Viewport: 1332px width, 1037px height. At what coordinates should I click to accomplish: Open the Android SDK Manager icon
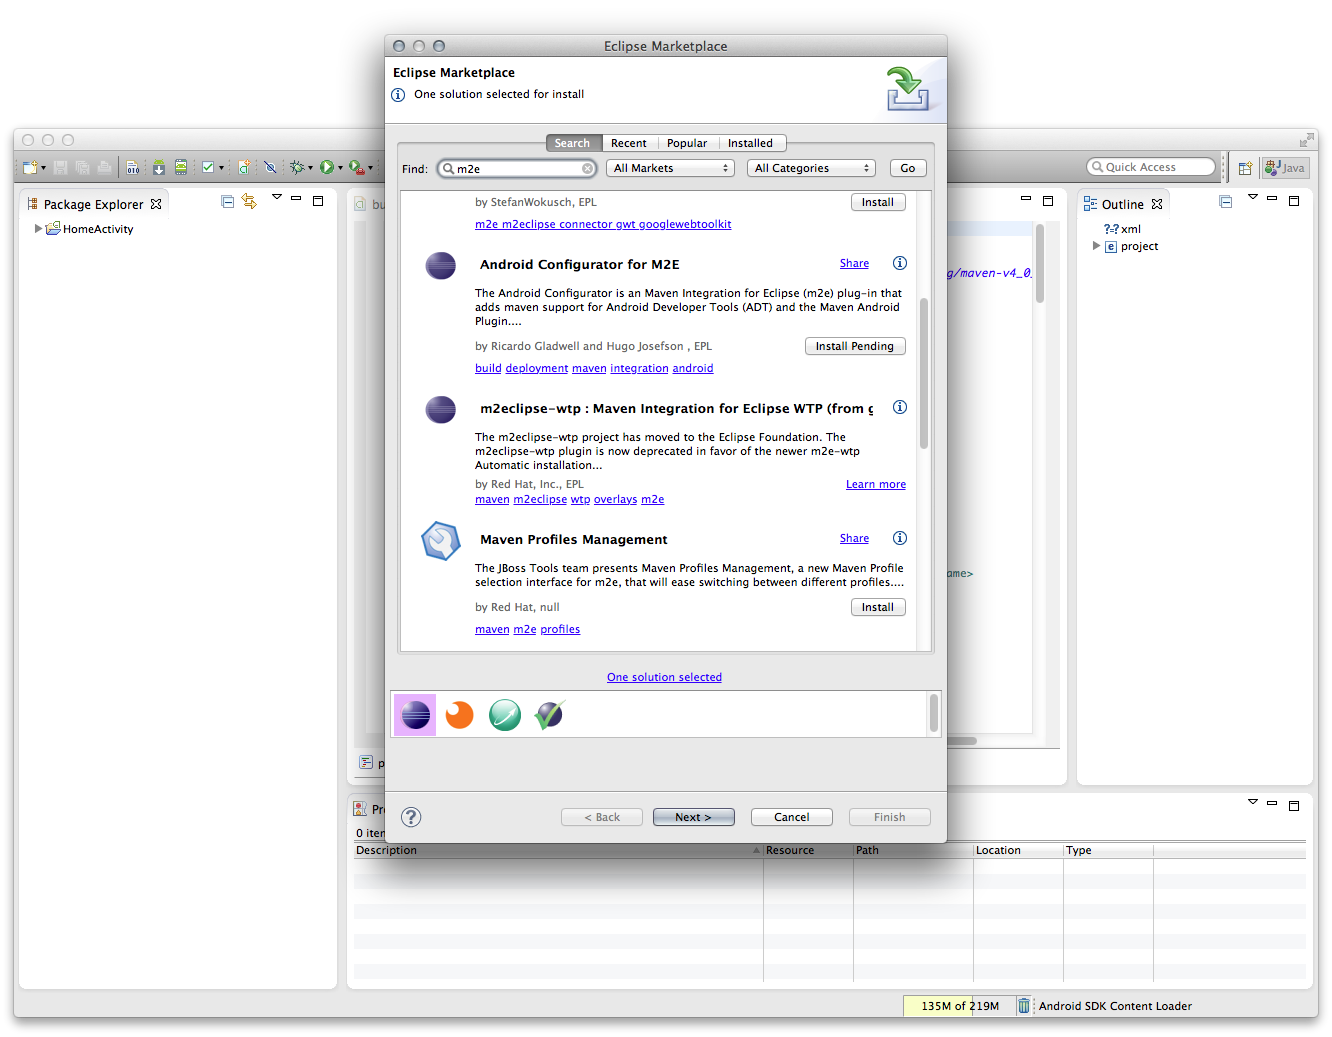[158, 167]
